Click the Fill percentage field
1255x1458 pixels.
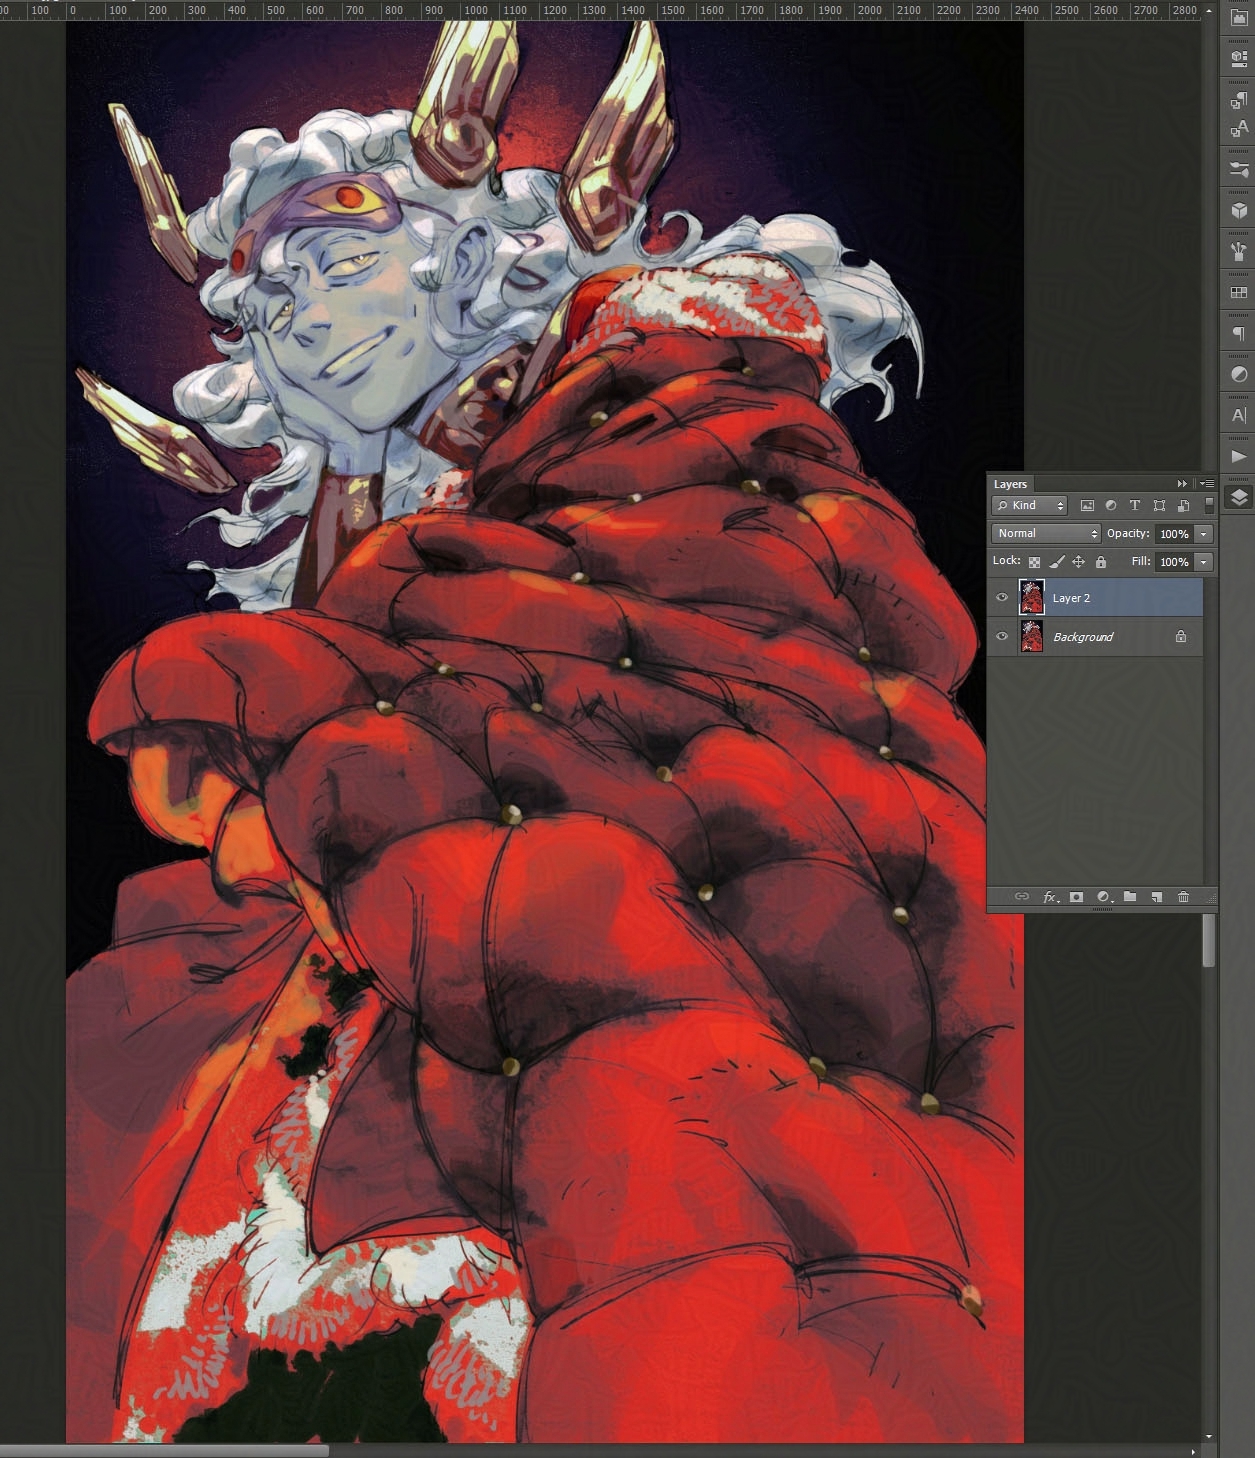pyautogui.click(x=1174, y=562)
